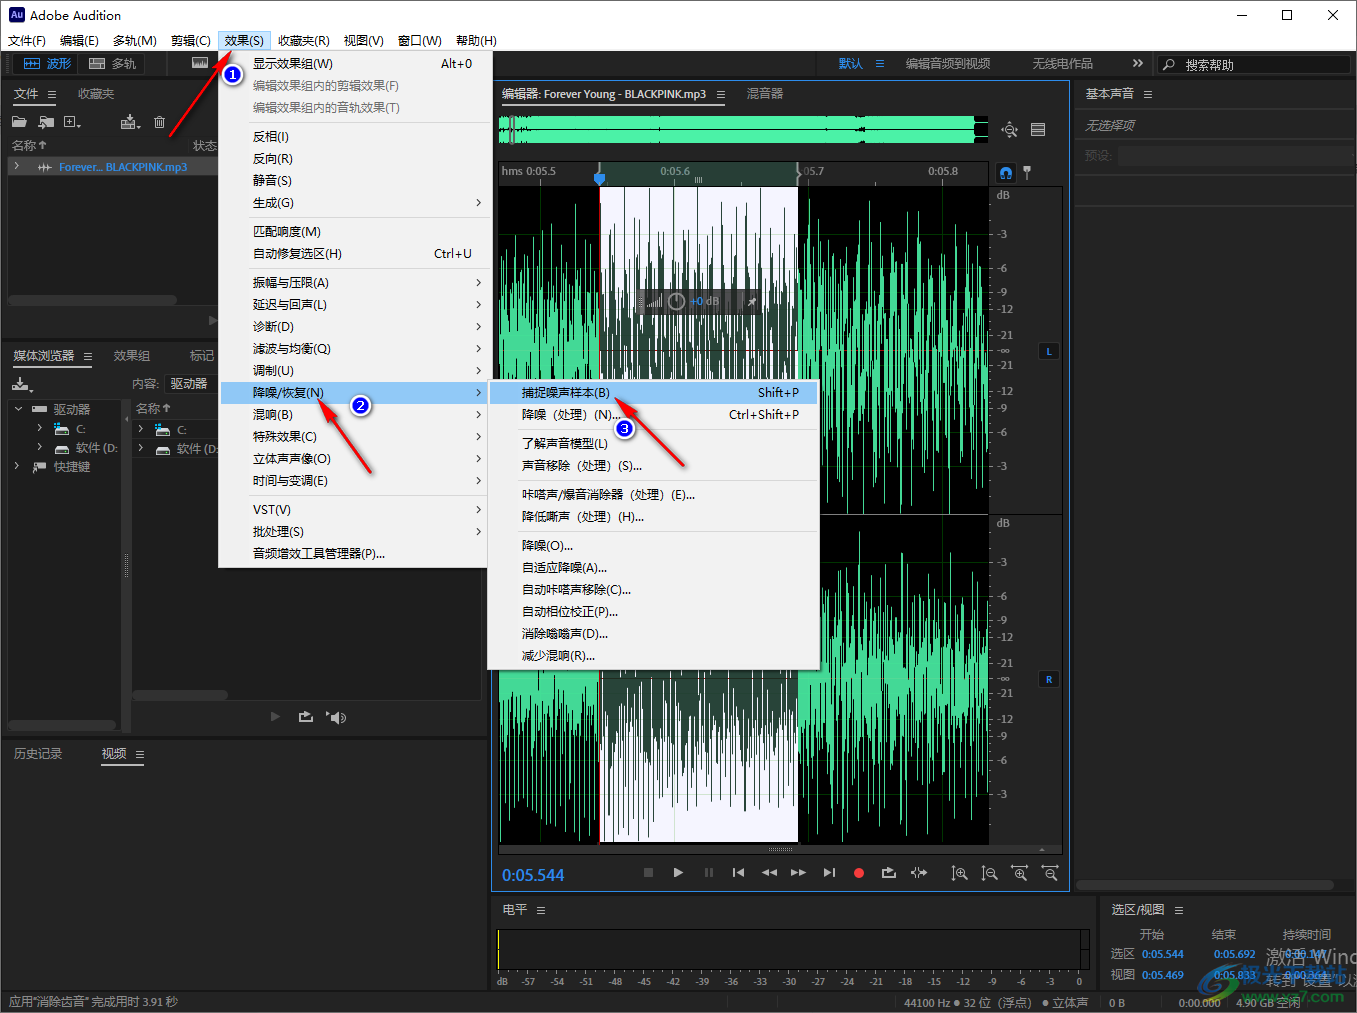Click the list view icon beside overview waveform
Screen dimensions: 1357x1013
pyautogui.click(x=1038, y=130)
